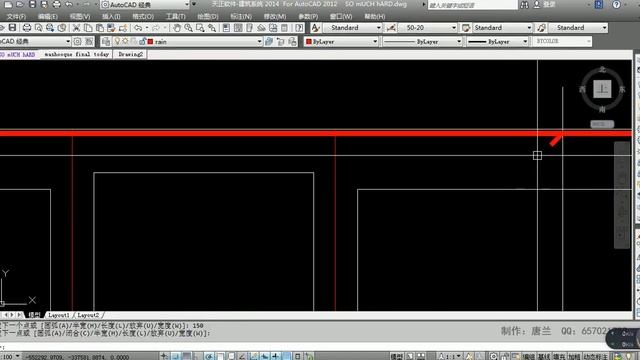Select the Zoom Realtime magnifier tool
The width and height of the screenshot is (640, 360).
(x=189, y=28)
